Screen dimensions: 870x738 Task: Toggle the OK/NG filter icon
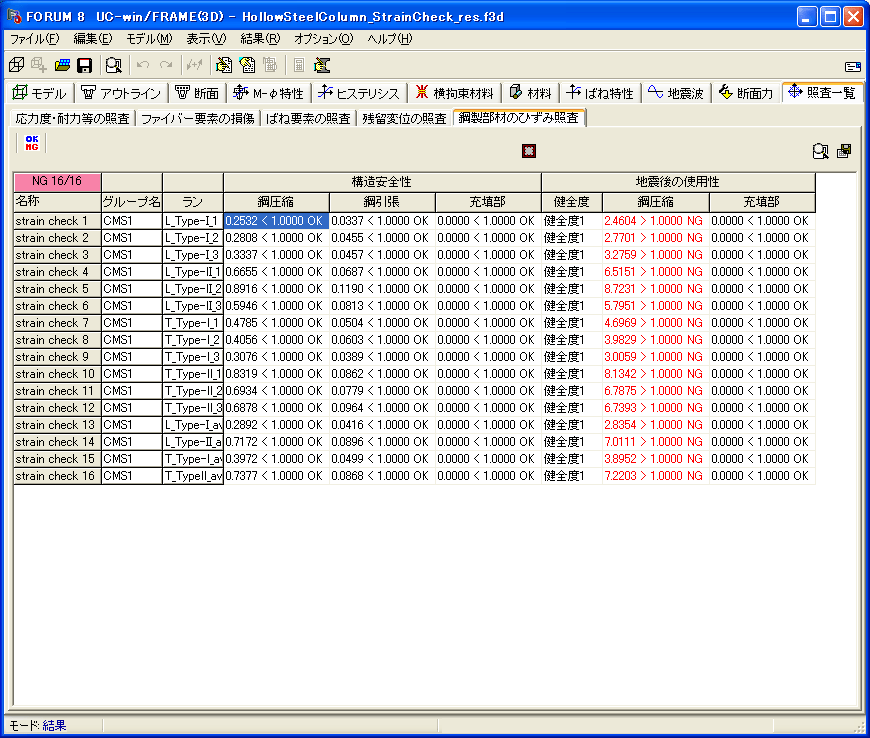point(32,143)
